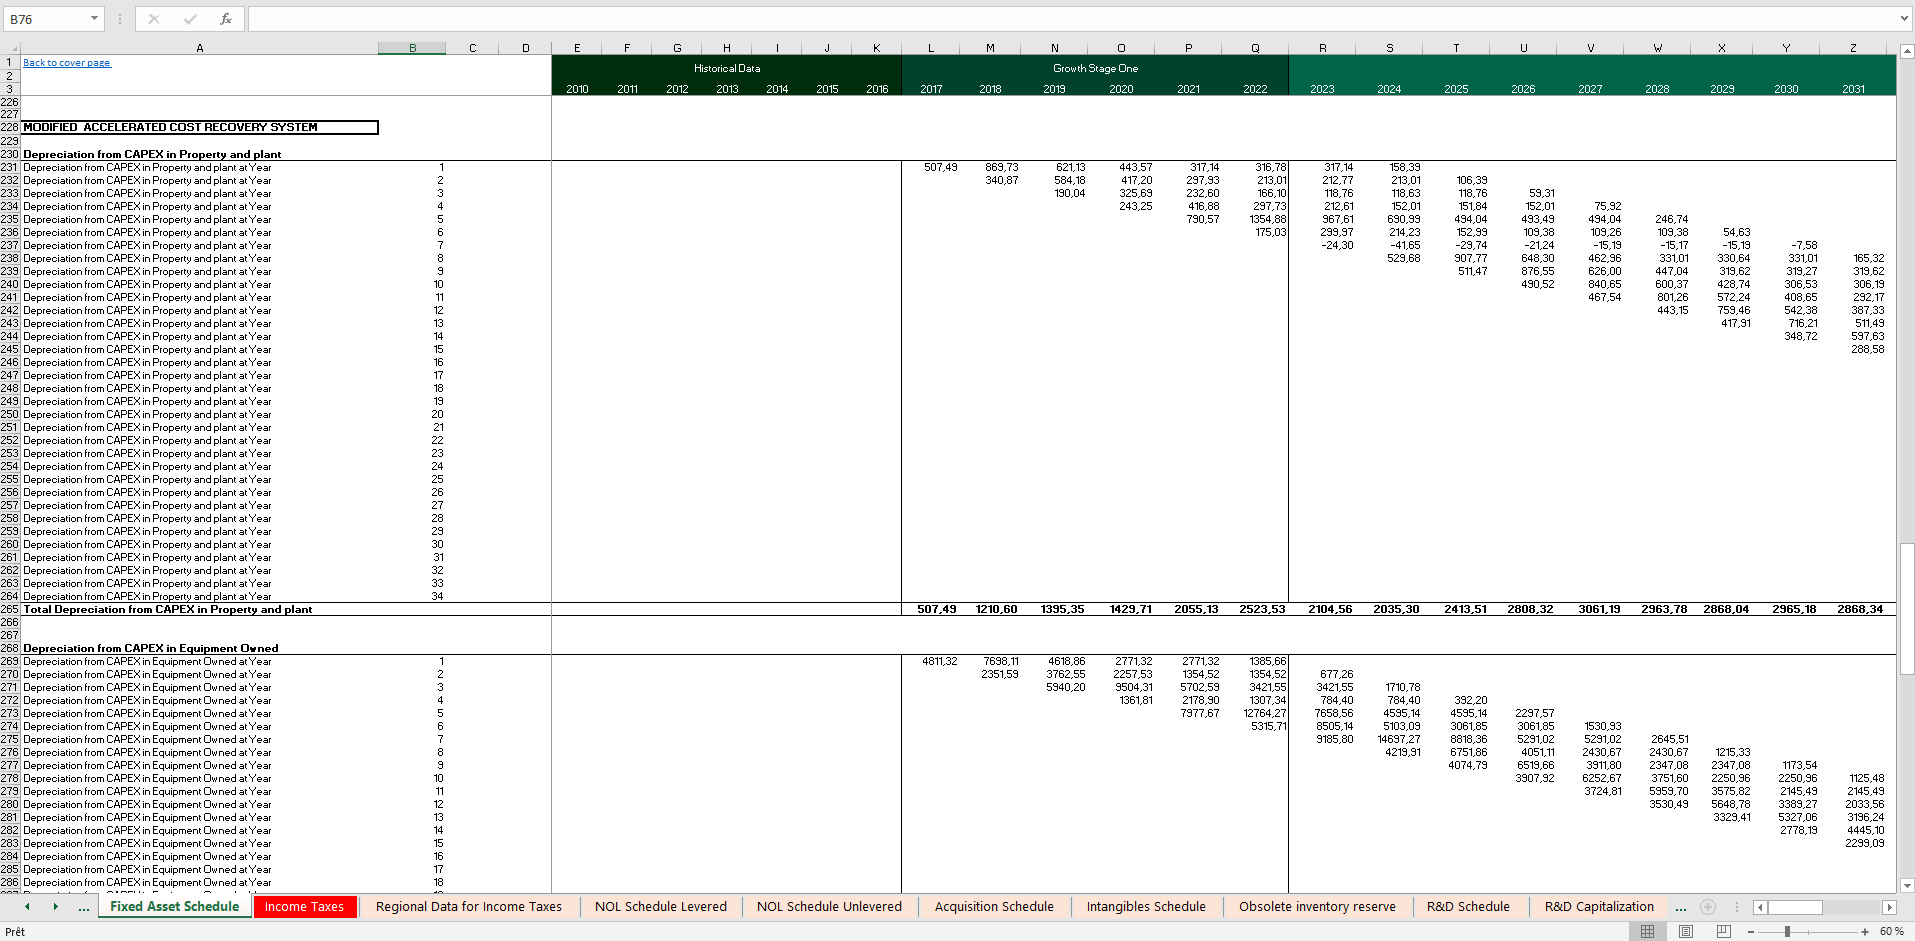Image resolution: width=1915 pixels, height=941 pixels.
Task: Move the sheet left with the horizontal scrollbar's left arrow
Action: [x=1760, y=907]
